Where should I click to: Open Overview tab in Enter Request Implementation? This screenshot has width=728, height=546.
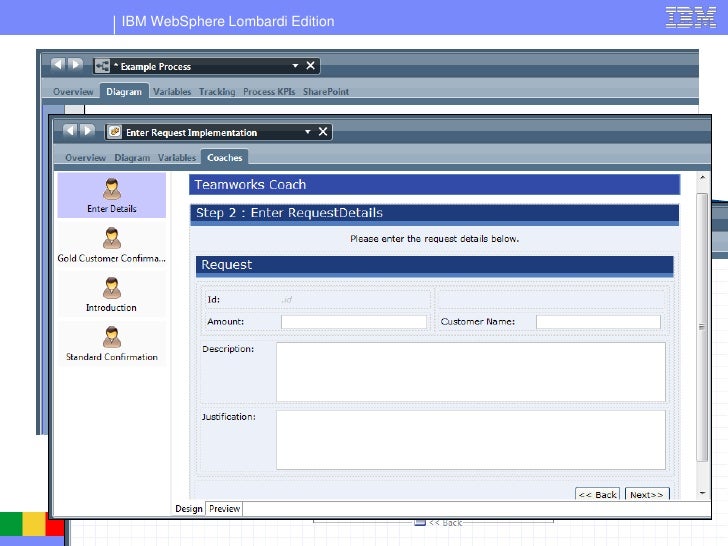pos(85,158)
